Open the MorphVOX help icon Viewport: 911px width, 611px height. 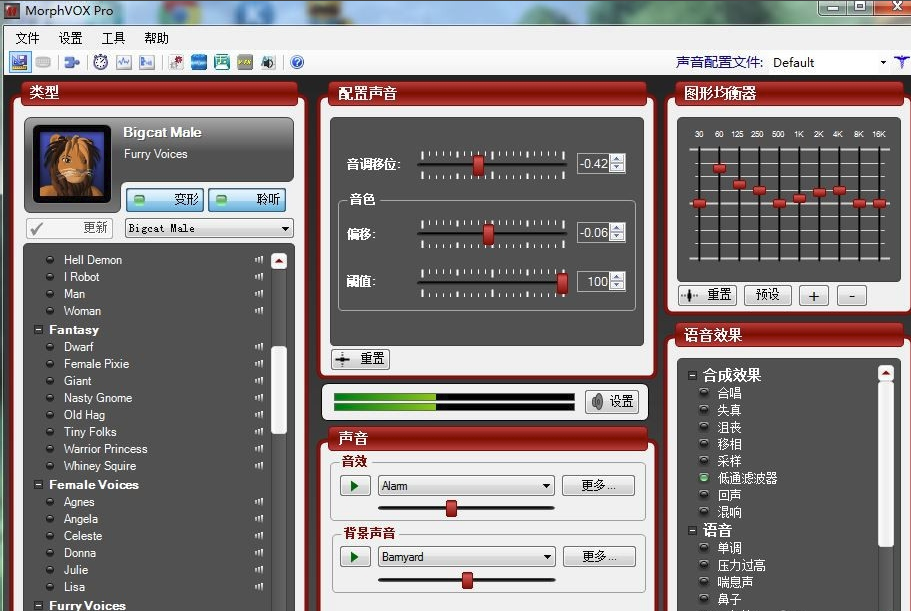pos(296,62)
